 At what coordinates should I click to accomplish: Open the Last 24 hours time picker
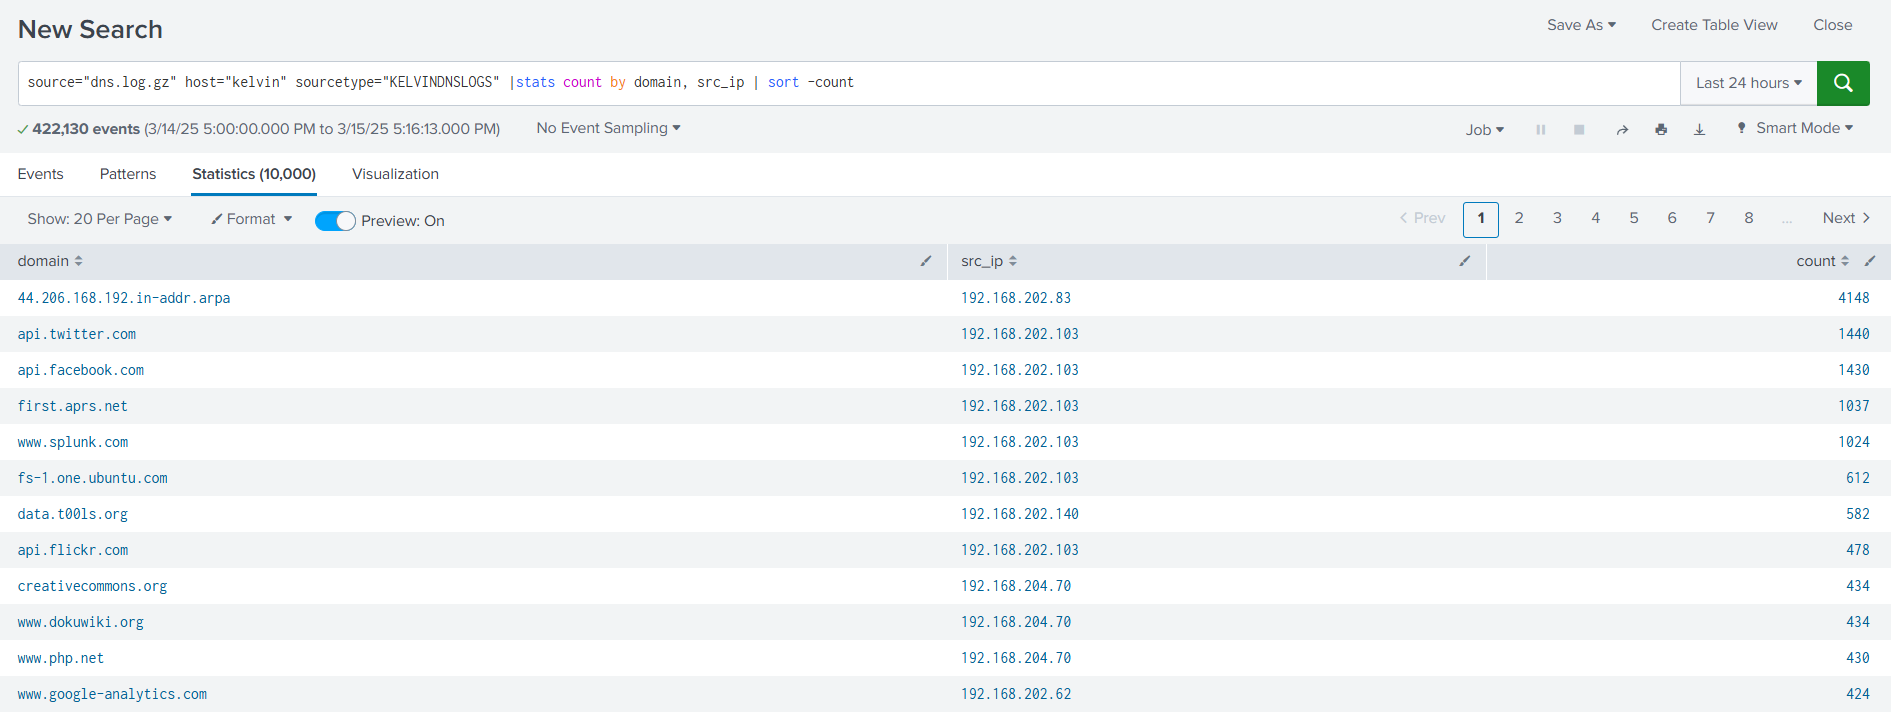[x=1748, y=83]
